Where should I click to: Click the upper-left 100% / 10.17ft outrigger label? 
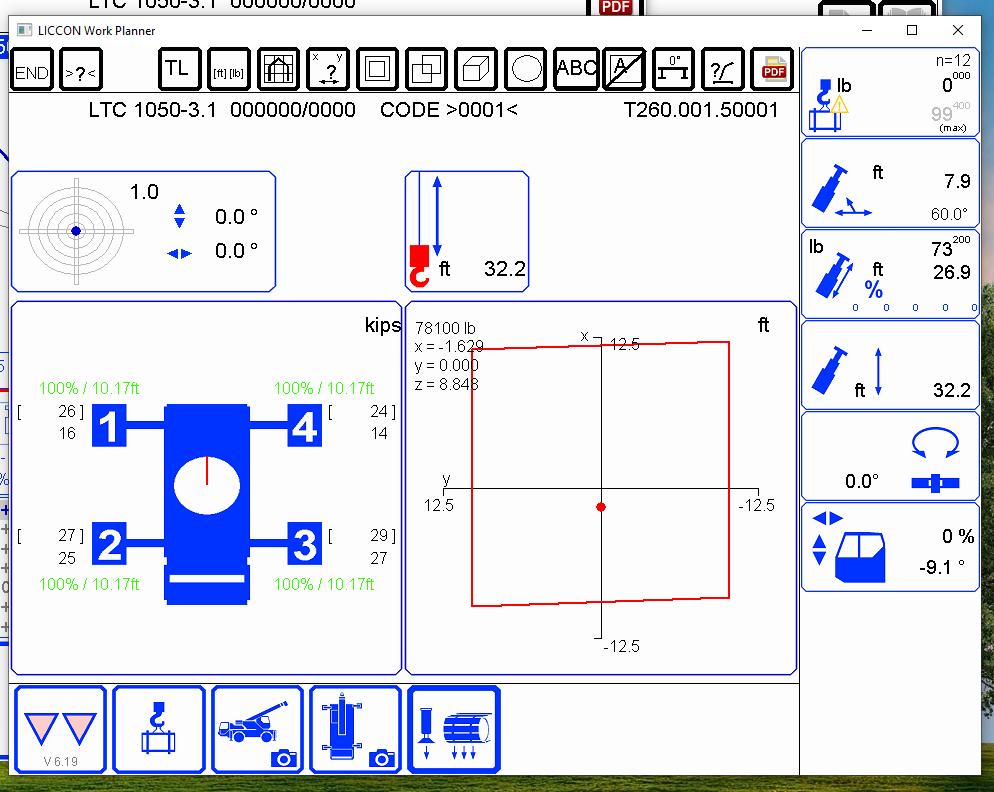click(x=89, y=388)
